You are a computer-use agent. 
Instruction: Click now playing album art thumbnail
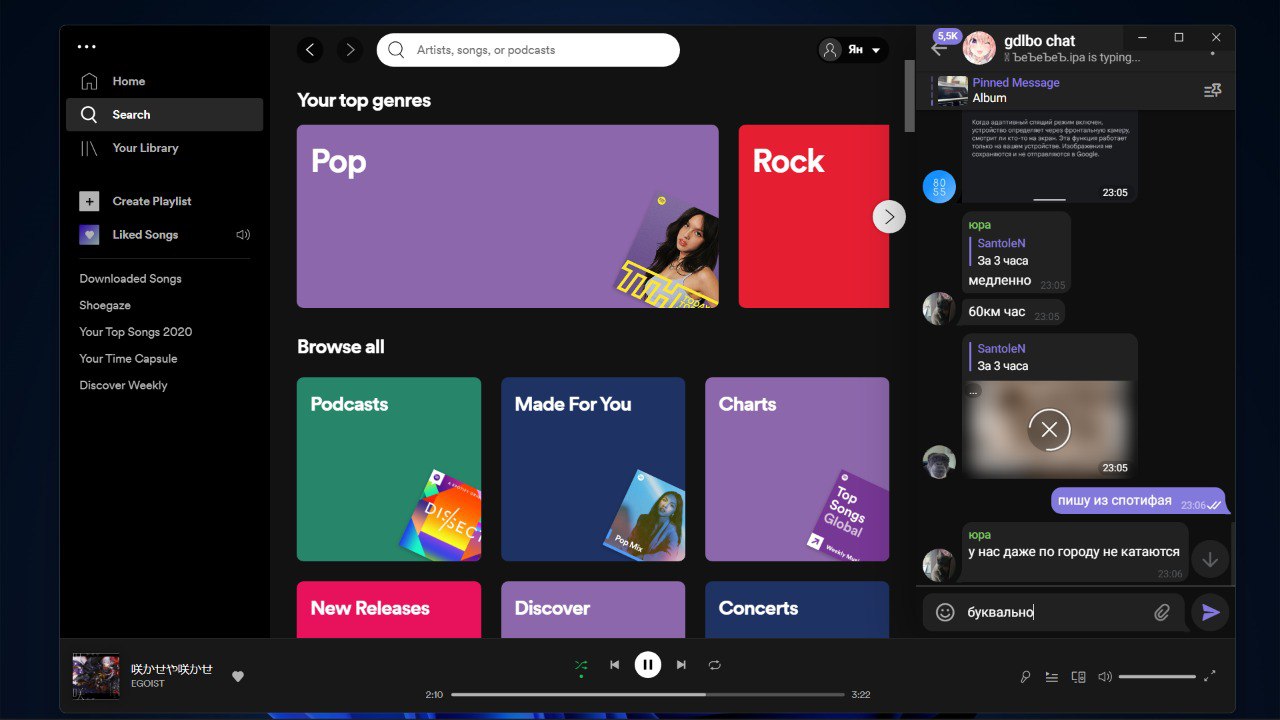(x=96, y=677)
